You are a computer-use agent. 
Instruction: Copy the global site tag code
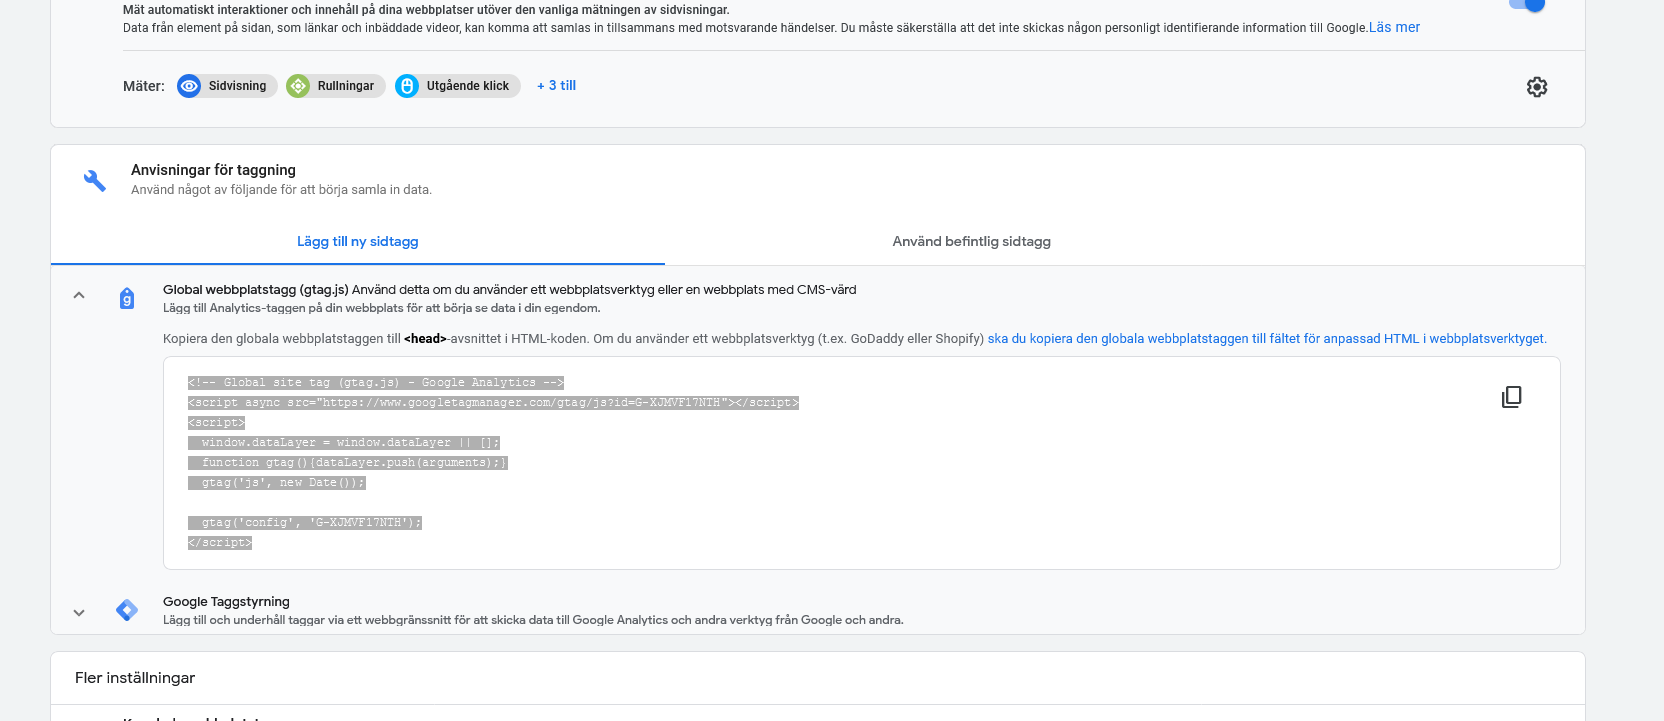pos(1511,397)
